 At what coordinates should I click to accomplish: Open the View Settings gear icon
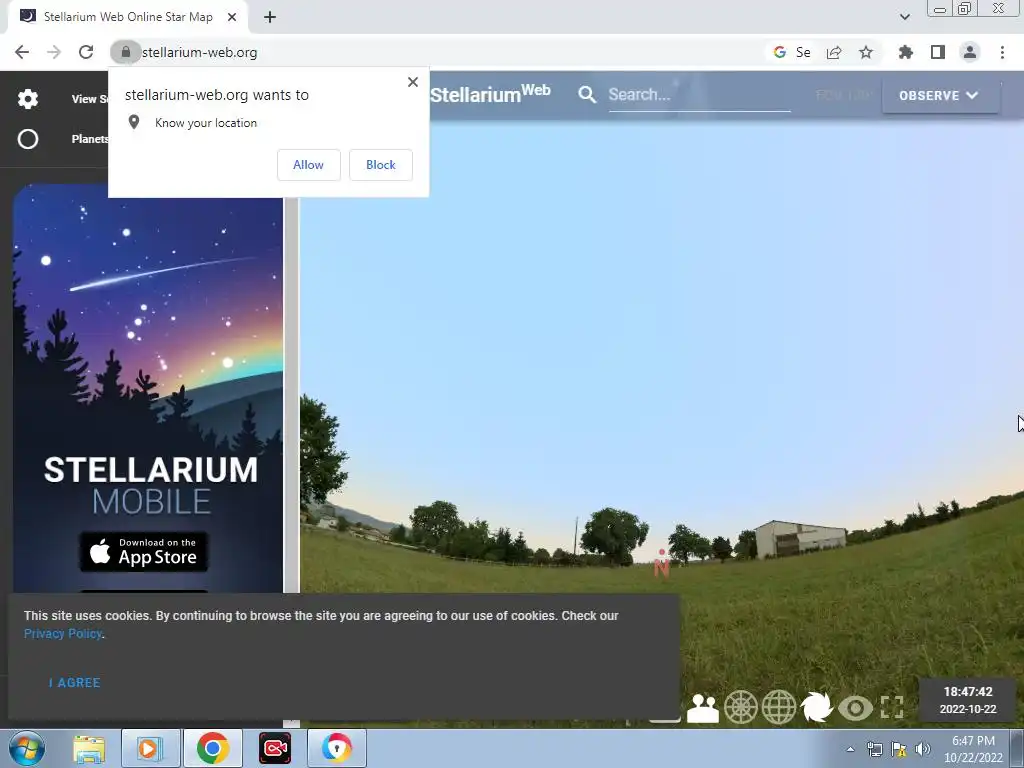(27, 99)
